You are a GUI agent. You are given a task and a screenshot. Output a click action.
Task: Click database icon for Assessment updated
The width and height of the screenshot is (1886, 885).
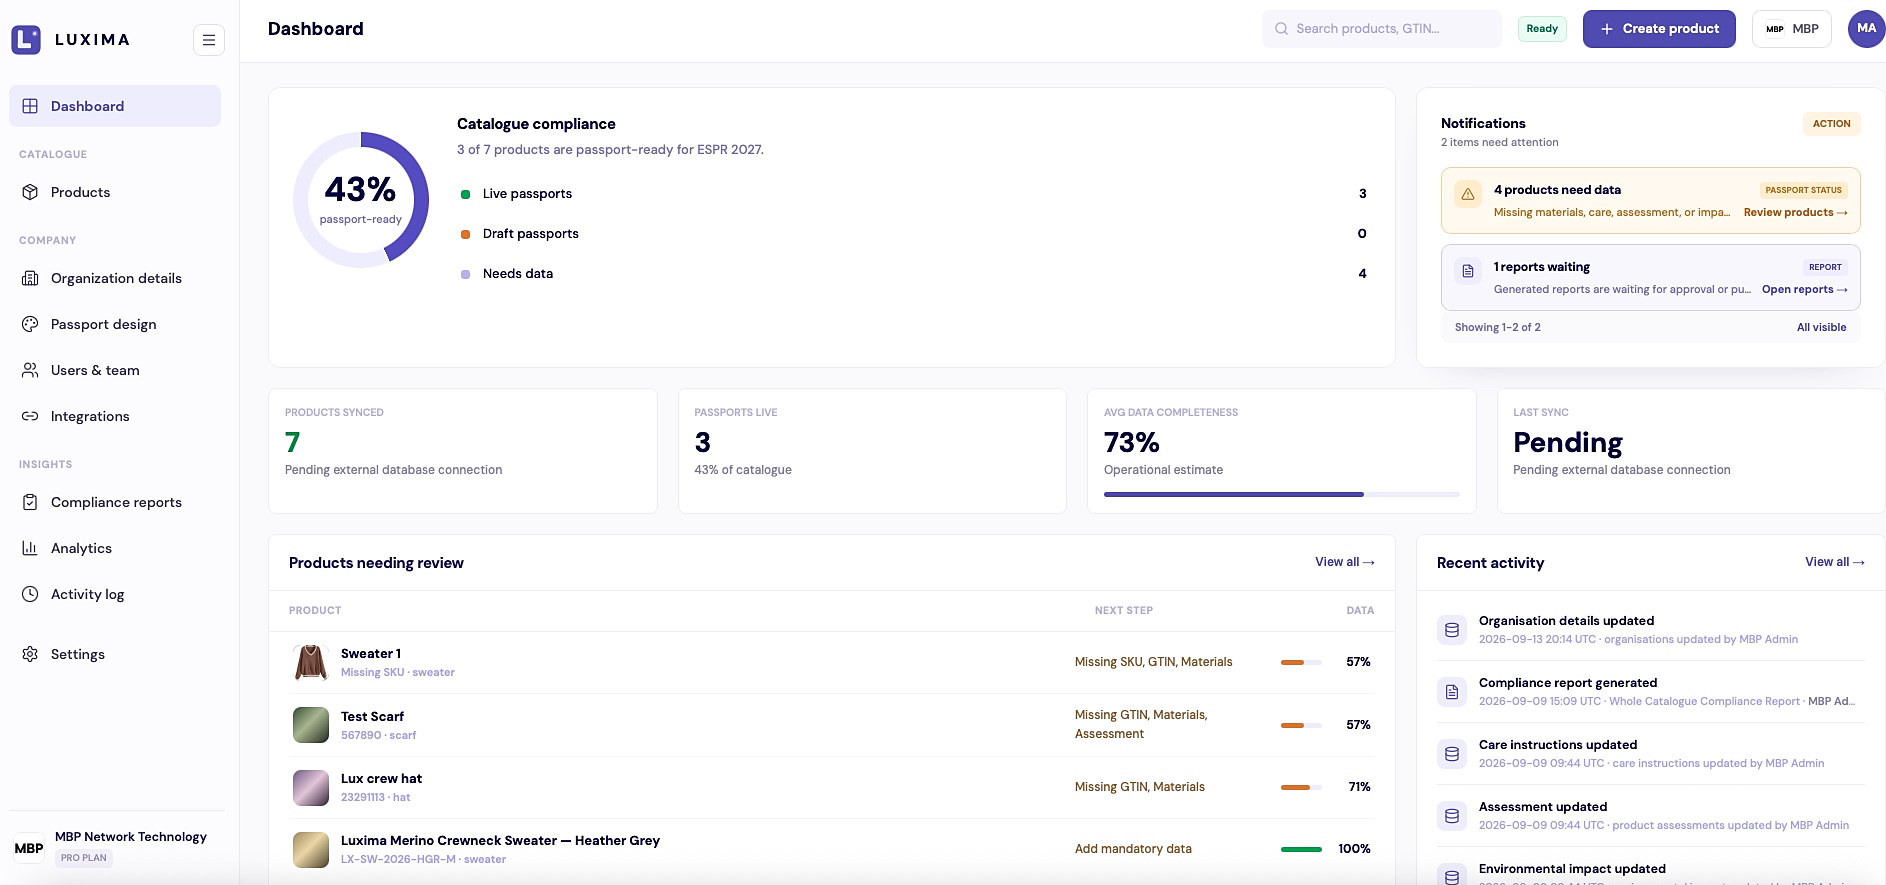pos(1452,816)
